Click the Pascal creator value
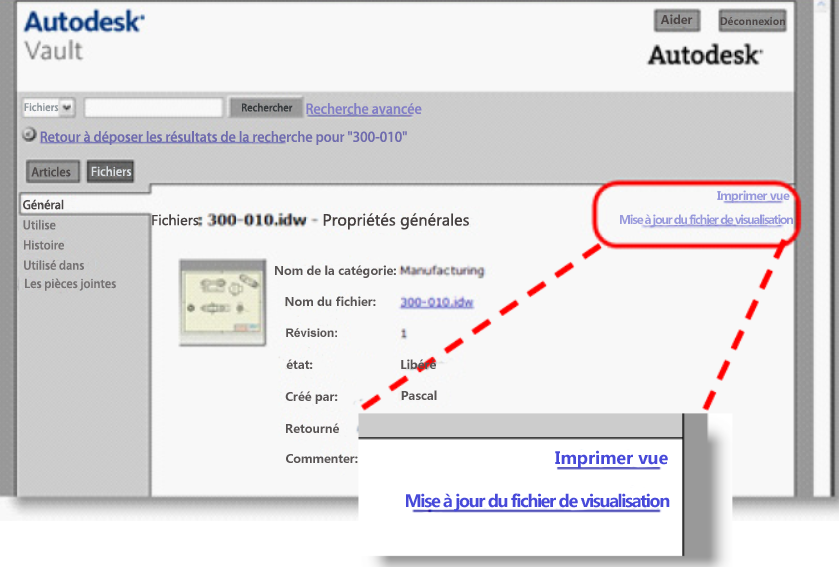 click(x=418, y=396)
